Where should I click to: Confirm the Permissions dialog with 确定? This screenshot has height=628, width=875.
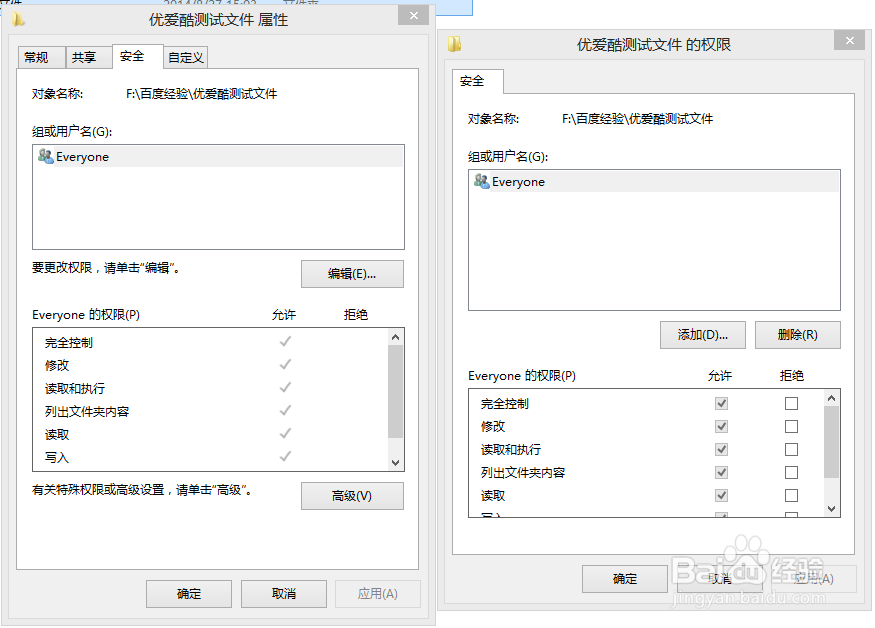click(624, 578)
